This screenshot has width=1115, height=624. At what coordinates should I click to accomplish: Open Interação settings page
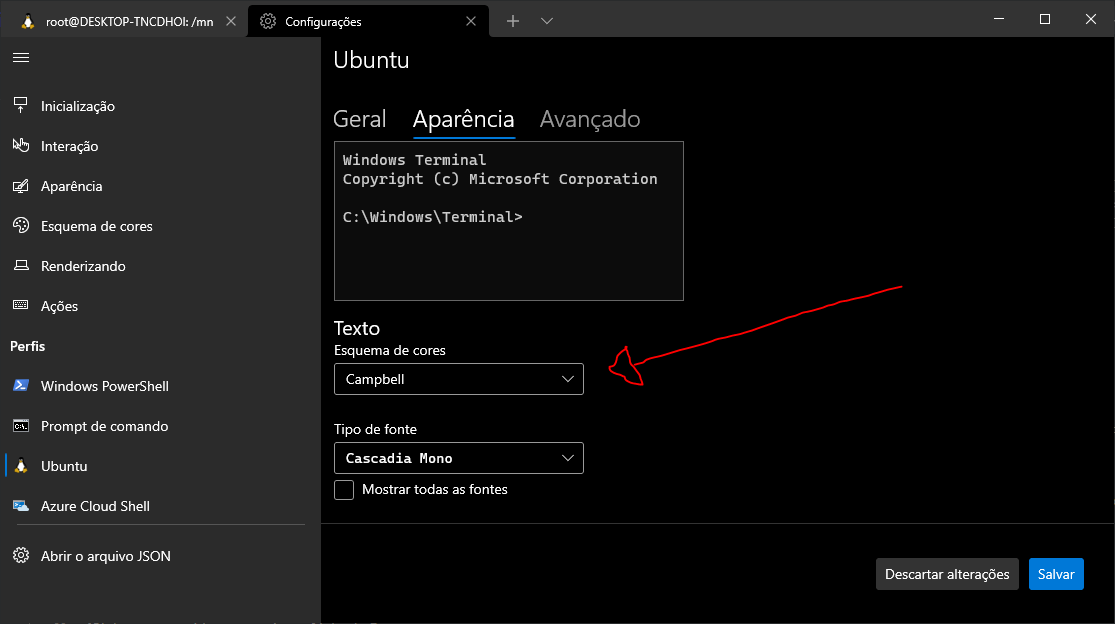[x=160, y=146]
